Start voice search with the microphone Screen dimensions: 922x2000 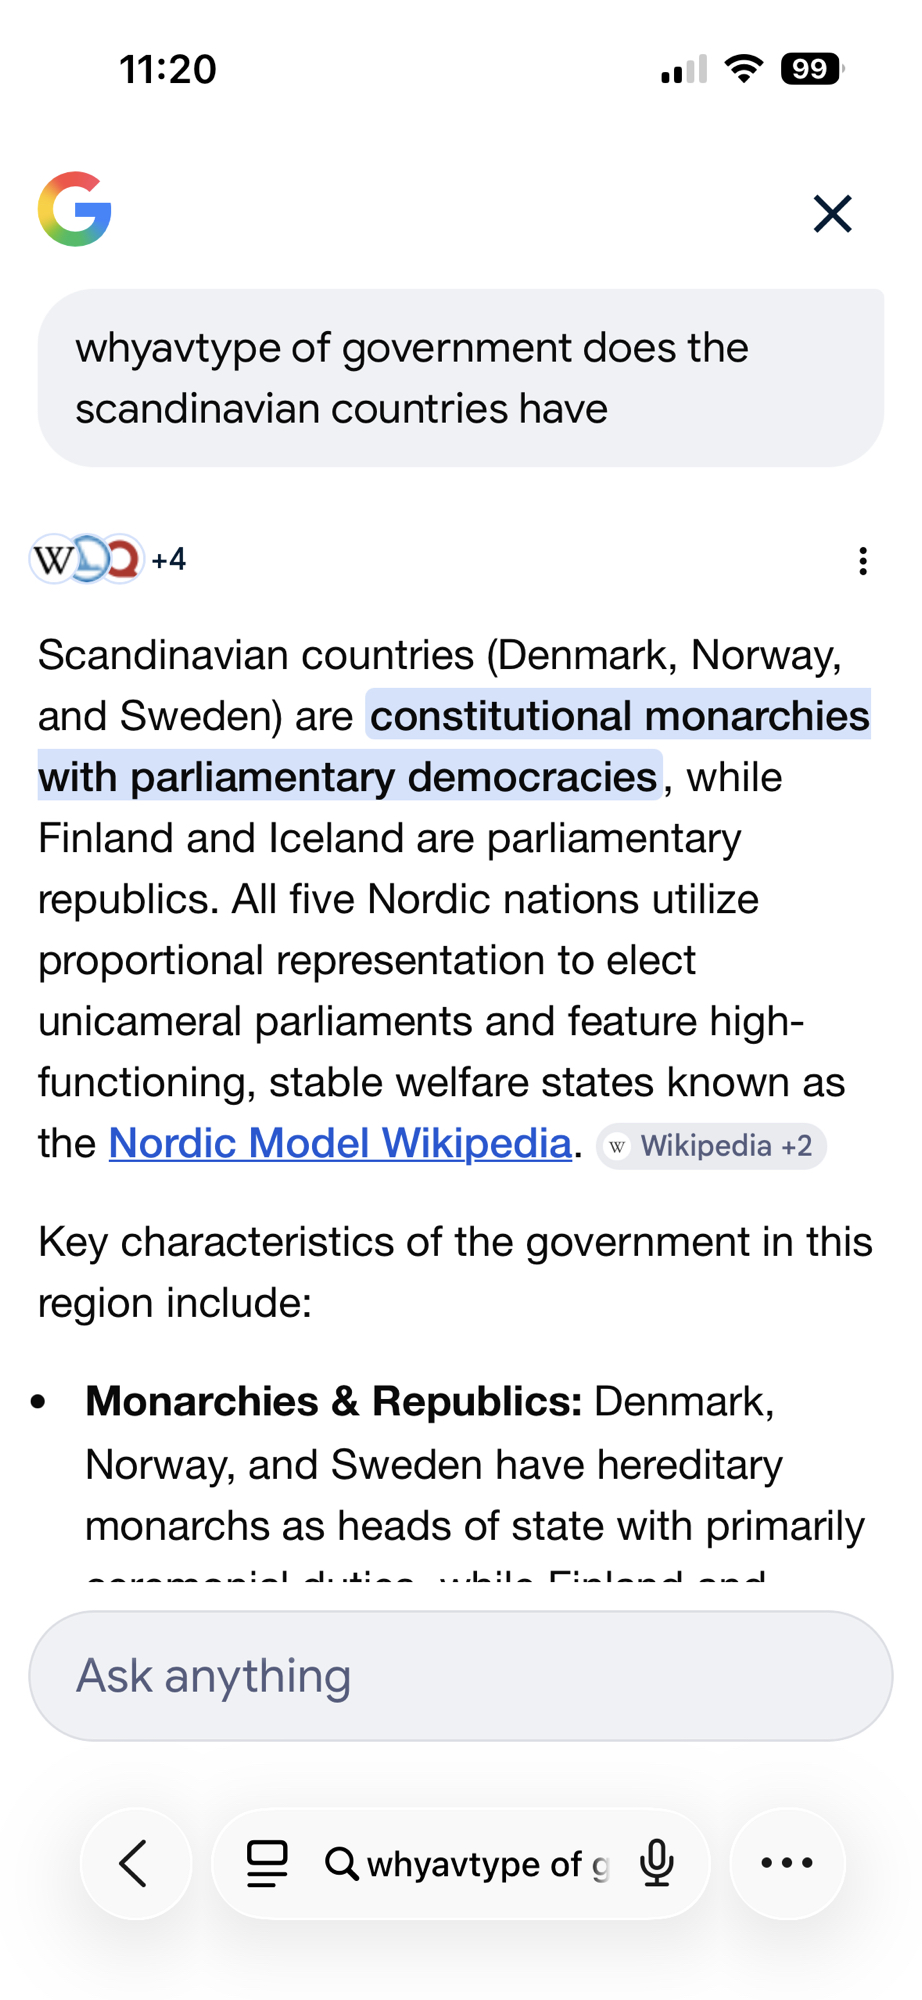(x=657, y=1863)
